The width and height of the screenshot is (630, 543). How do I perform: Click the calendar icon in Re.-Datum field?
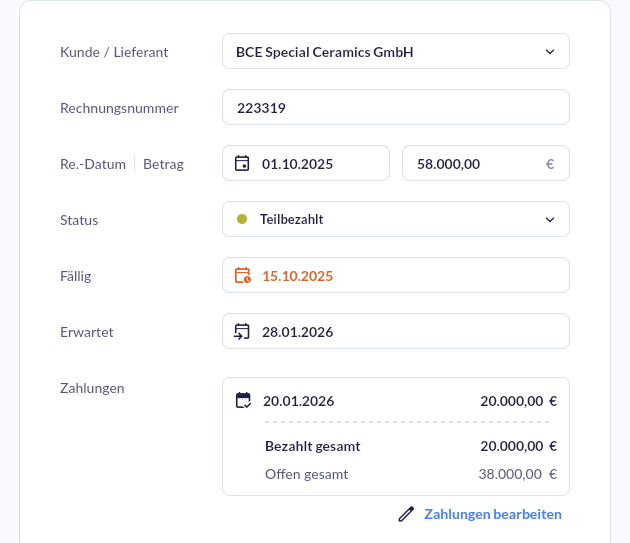(242, 163)
